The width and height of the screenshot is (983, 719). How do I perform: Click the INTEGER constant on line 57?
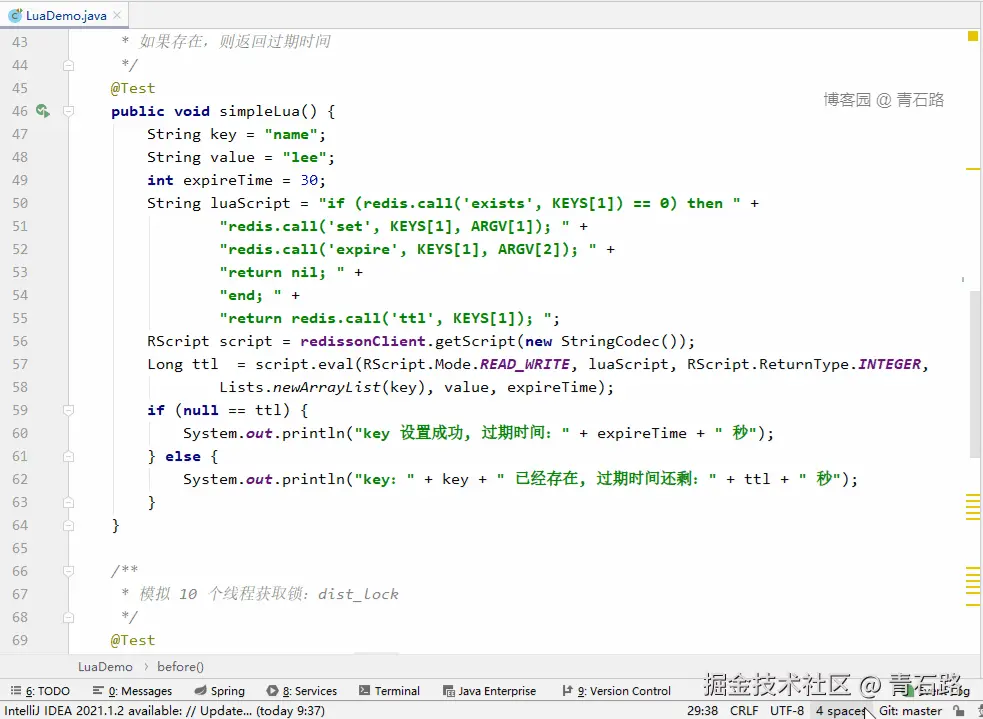(x=890, y=364)
